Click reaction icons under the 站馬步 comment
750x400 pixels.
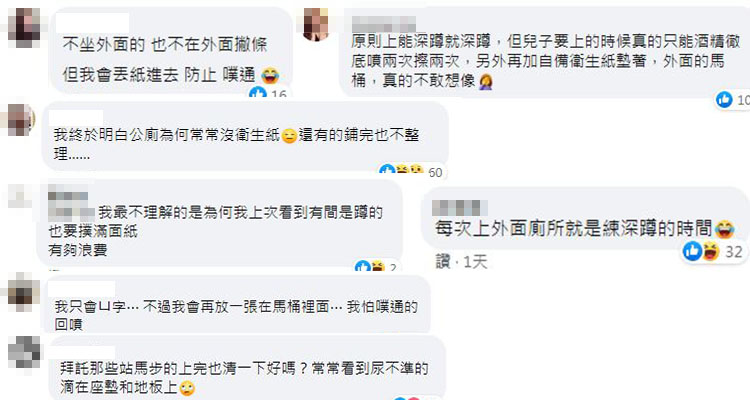[407, 398]
